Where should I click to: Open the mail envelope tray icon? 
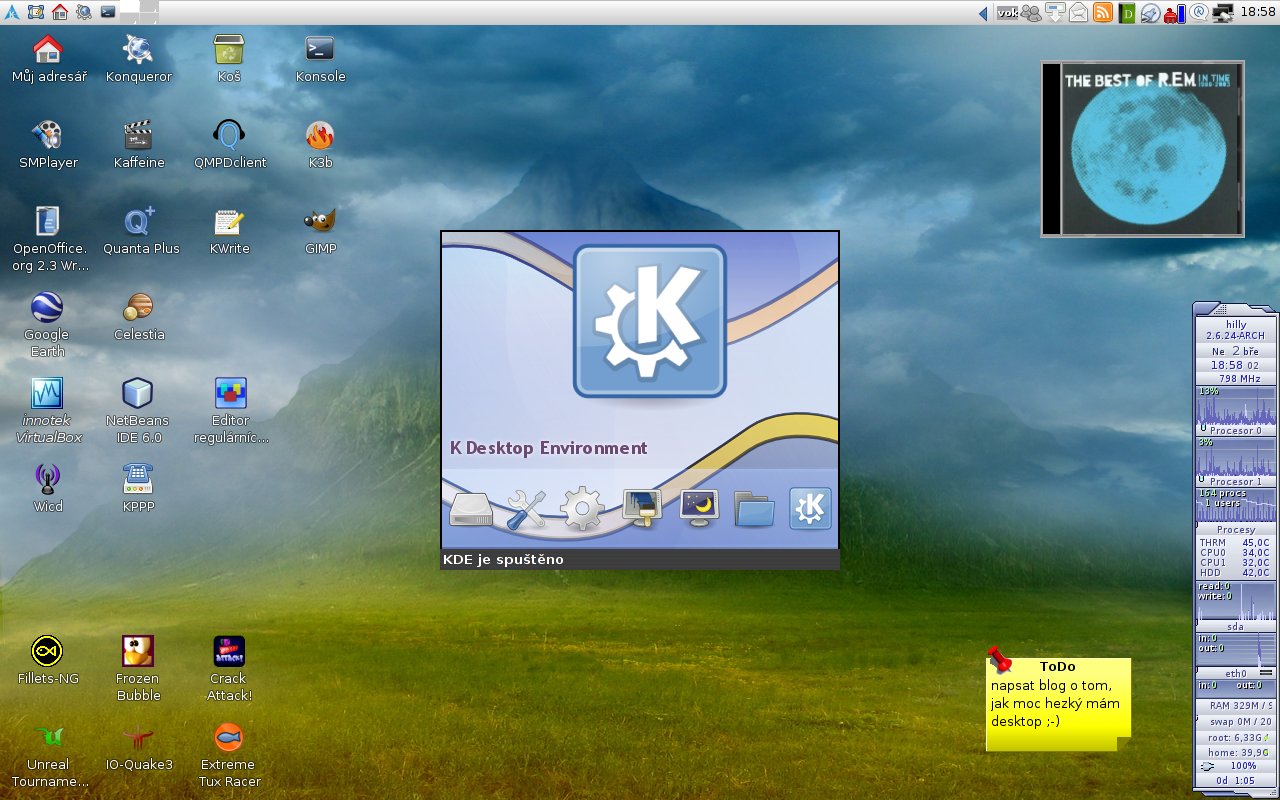[1079, 13]
